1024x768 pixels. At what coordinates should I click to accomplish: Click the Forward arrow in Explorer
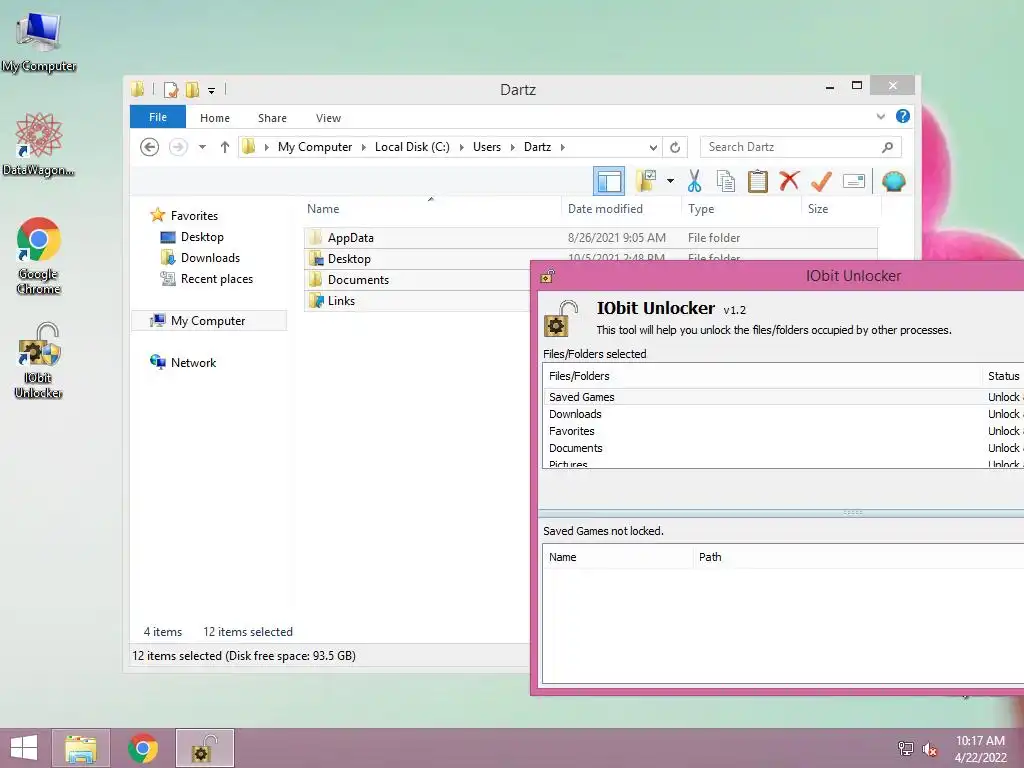178,147
